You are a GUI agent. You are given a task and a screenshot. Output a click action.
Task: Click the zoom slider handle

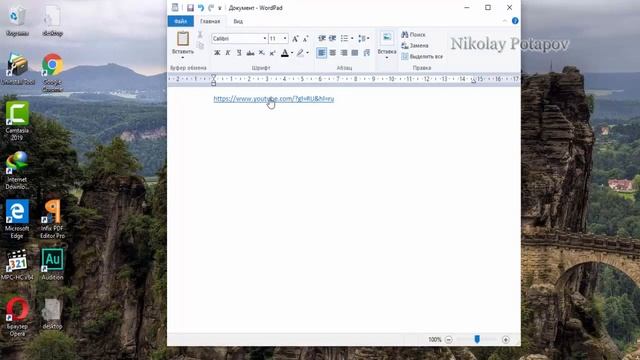tap(477, 339)
